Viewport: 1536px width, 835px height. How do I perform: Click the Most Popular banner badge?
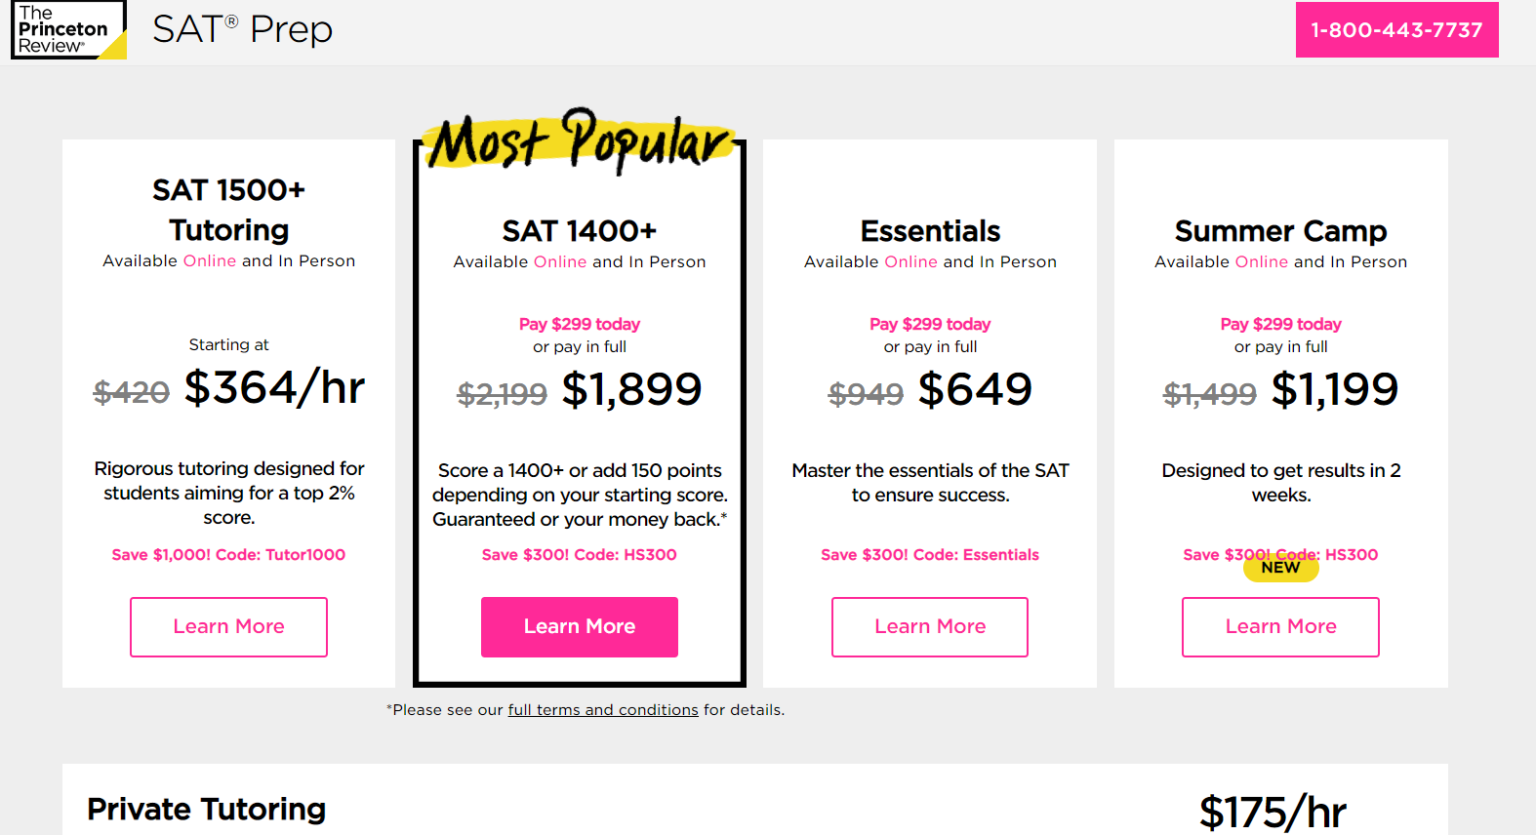pos(580,142)
